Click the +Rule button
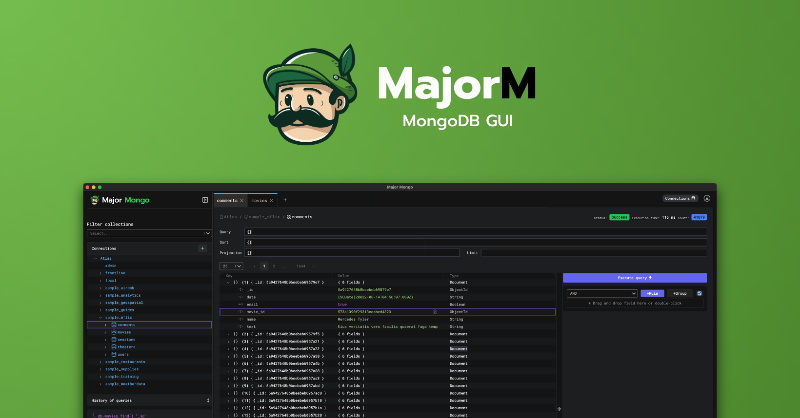The height and width of the screenshot is (418, 800). [653, 293]
